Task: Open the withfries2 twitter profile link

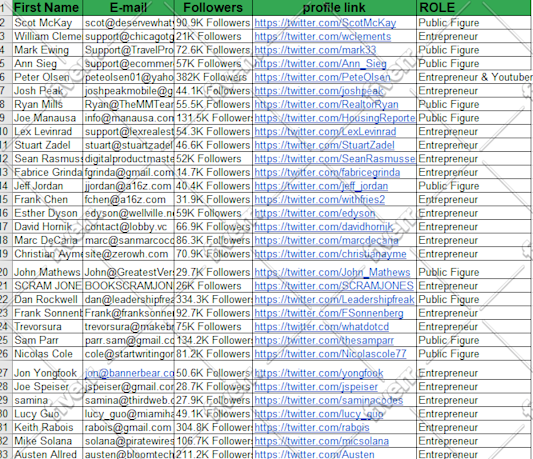Action: tap(320, 200)
